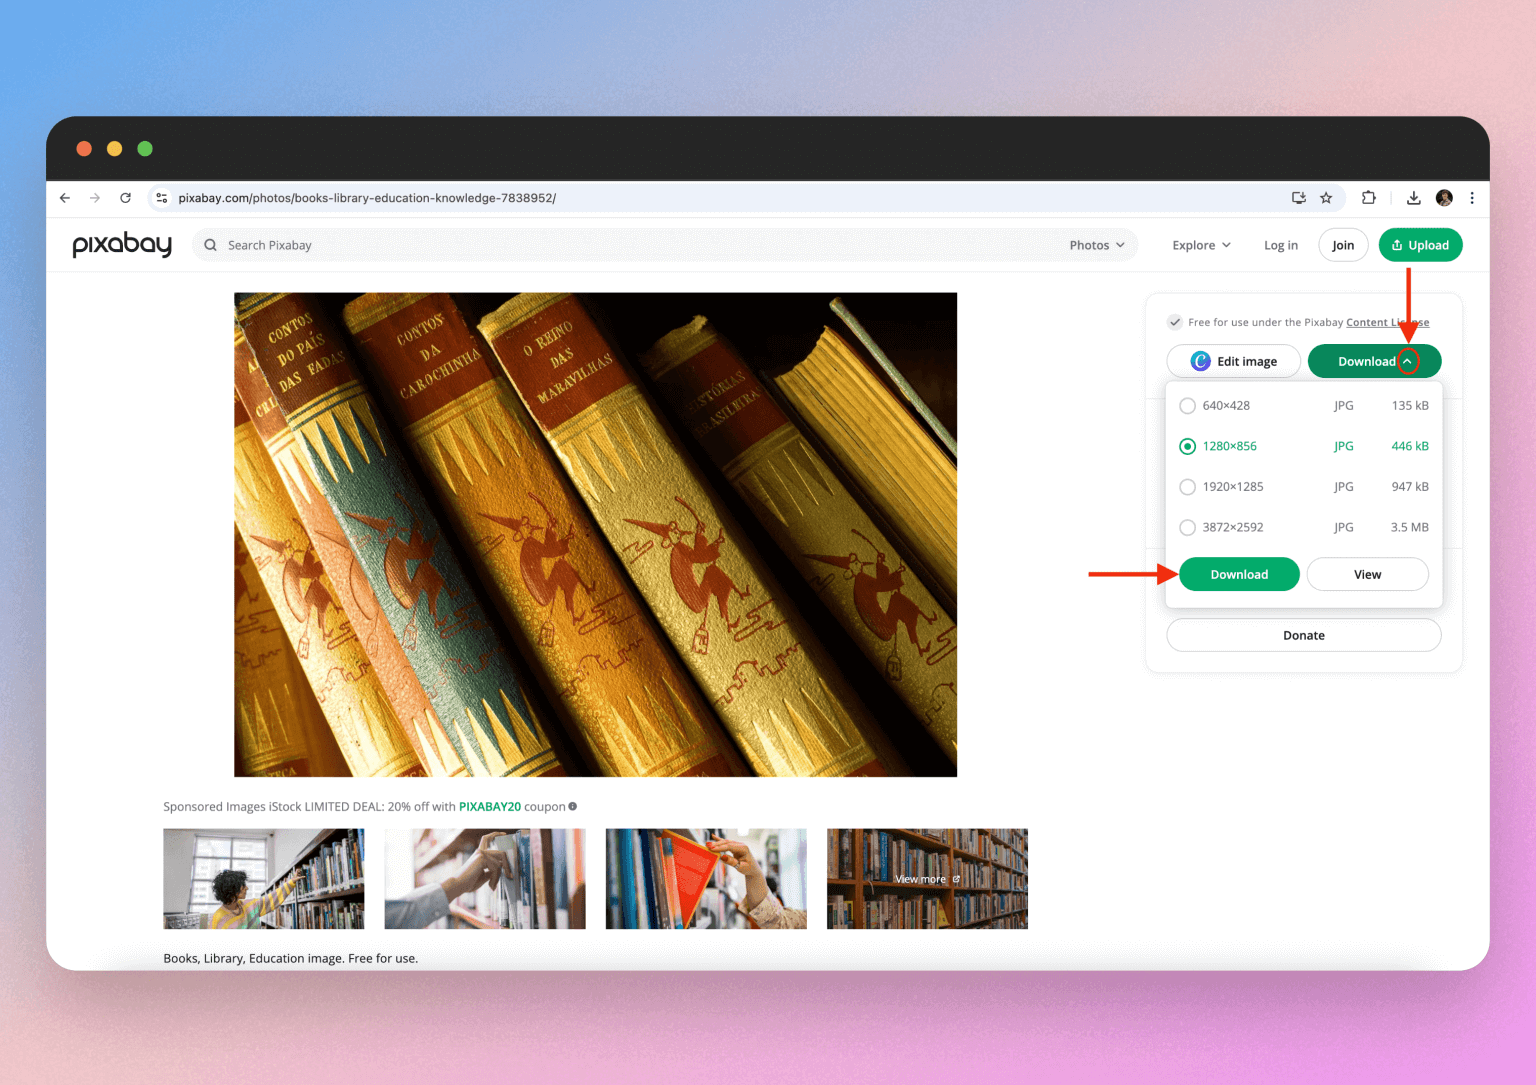Screen dimensions: 1536x1085
Task: Collapse the Download size dropdown chevron
Action: [1409, 361]
